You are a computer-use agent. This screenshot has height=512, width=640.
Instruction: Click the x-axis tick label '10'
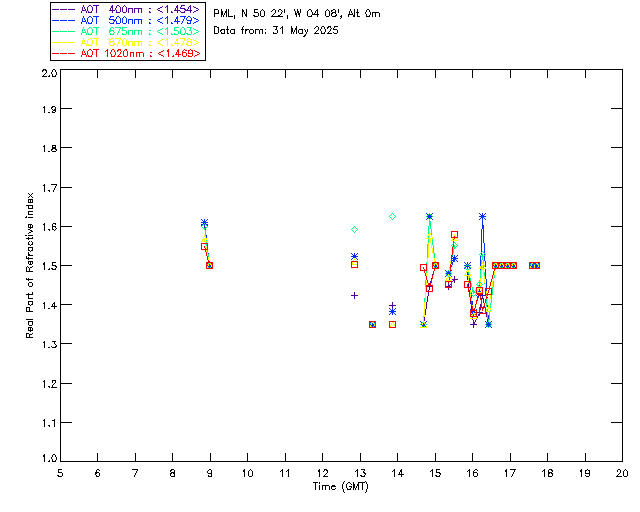pyautogui.click(x=247, y=473)
